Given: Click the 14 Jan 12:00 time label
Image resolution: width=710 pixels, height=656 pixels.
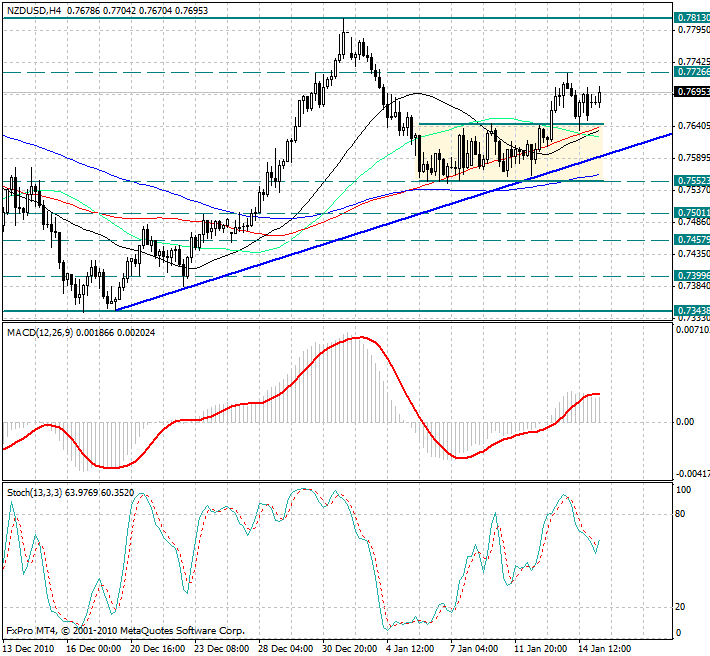Looking at the screenshot, I should point(606,649).
